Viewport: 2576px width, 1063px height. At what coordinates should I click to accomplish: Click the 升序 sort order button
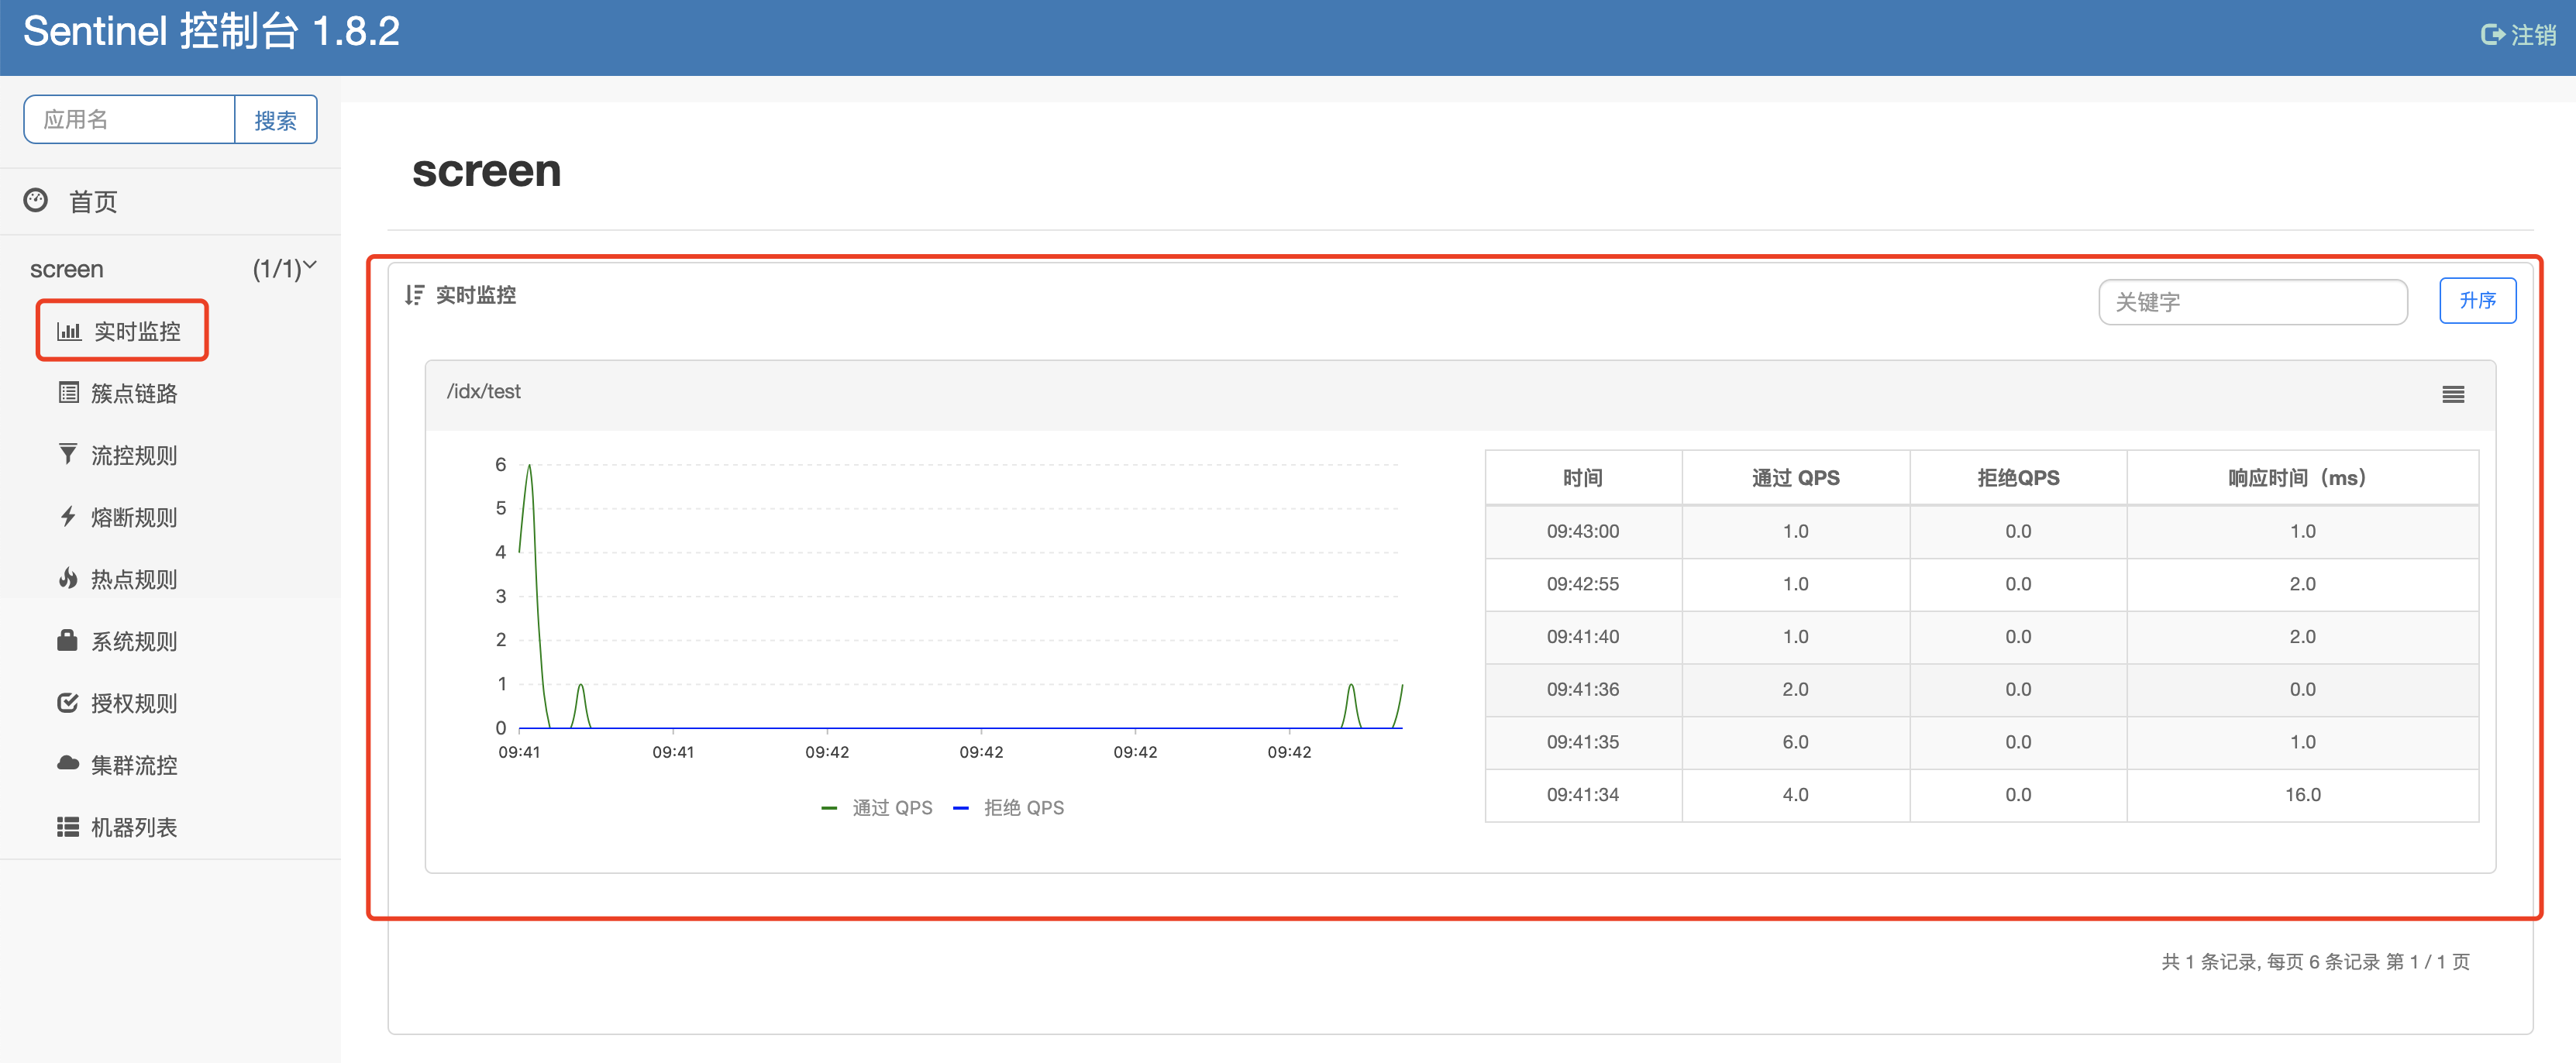tap(2477, 300)
